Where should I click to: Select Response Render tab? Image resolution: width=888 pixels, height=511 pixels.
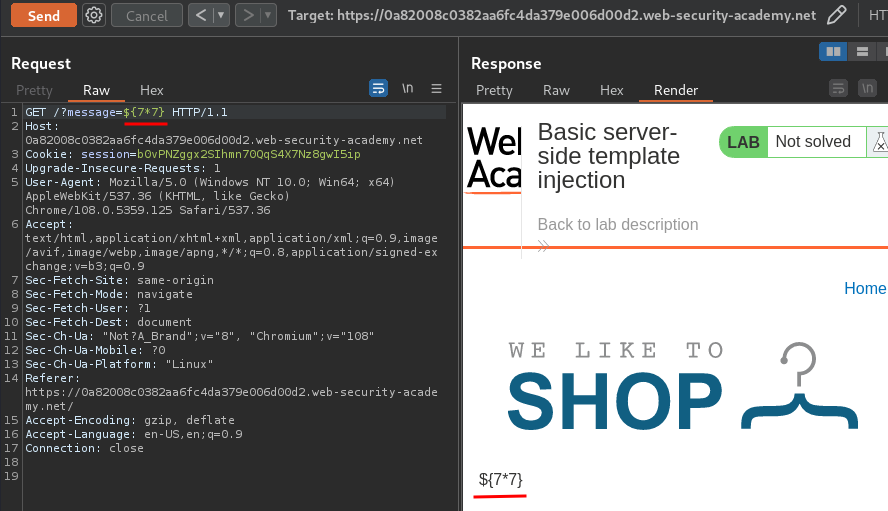(676, 90)
